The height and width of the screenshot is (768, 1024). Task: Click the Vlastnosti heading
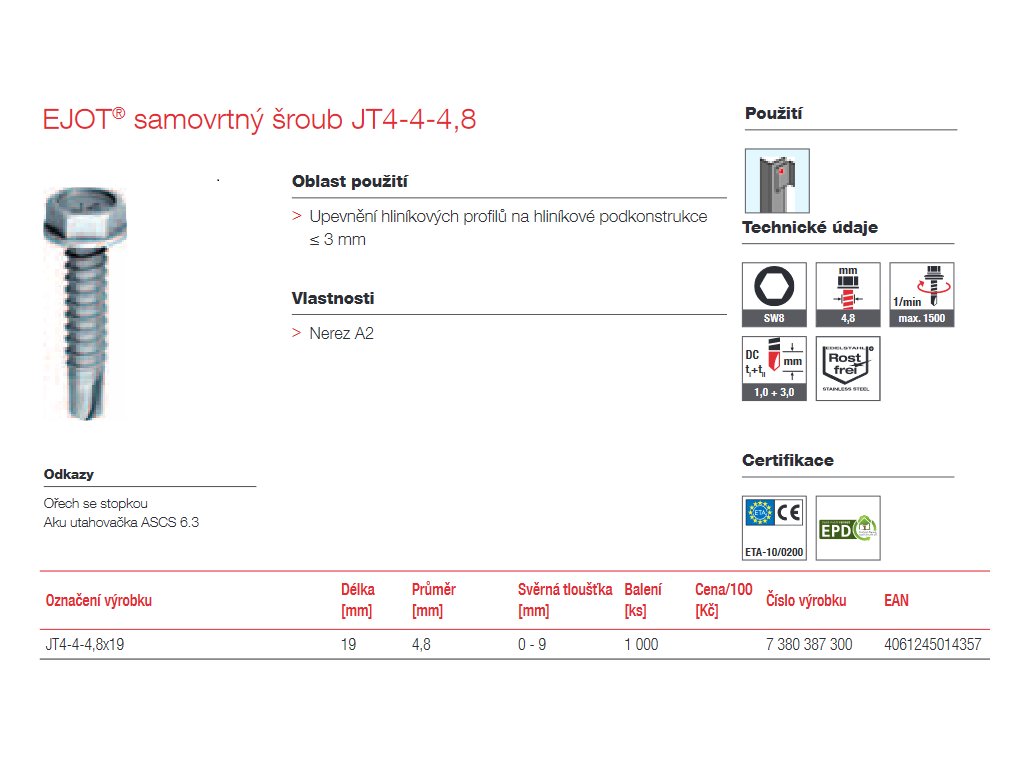click(333, 298)
